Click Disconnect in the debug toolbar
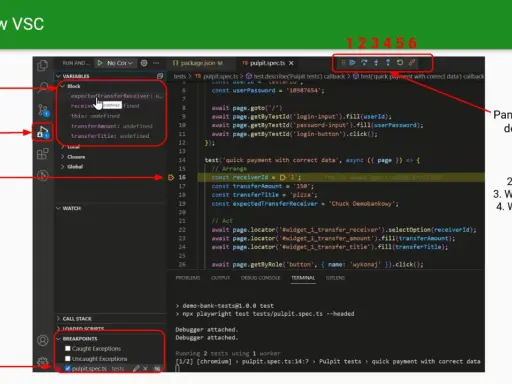Screen dimensions: 512x384 (412, 62)
